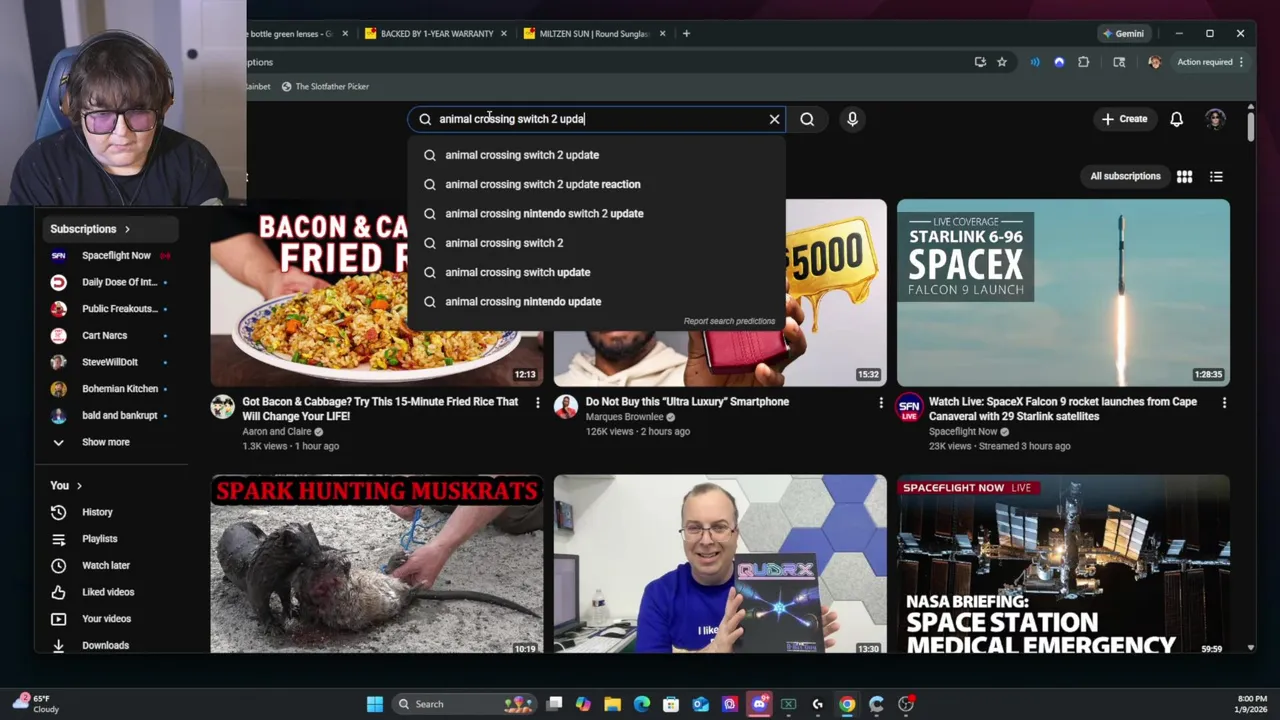Open the YouTube account avatar menu
1280x720 pixels.
[1215, 119]
